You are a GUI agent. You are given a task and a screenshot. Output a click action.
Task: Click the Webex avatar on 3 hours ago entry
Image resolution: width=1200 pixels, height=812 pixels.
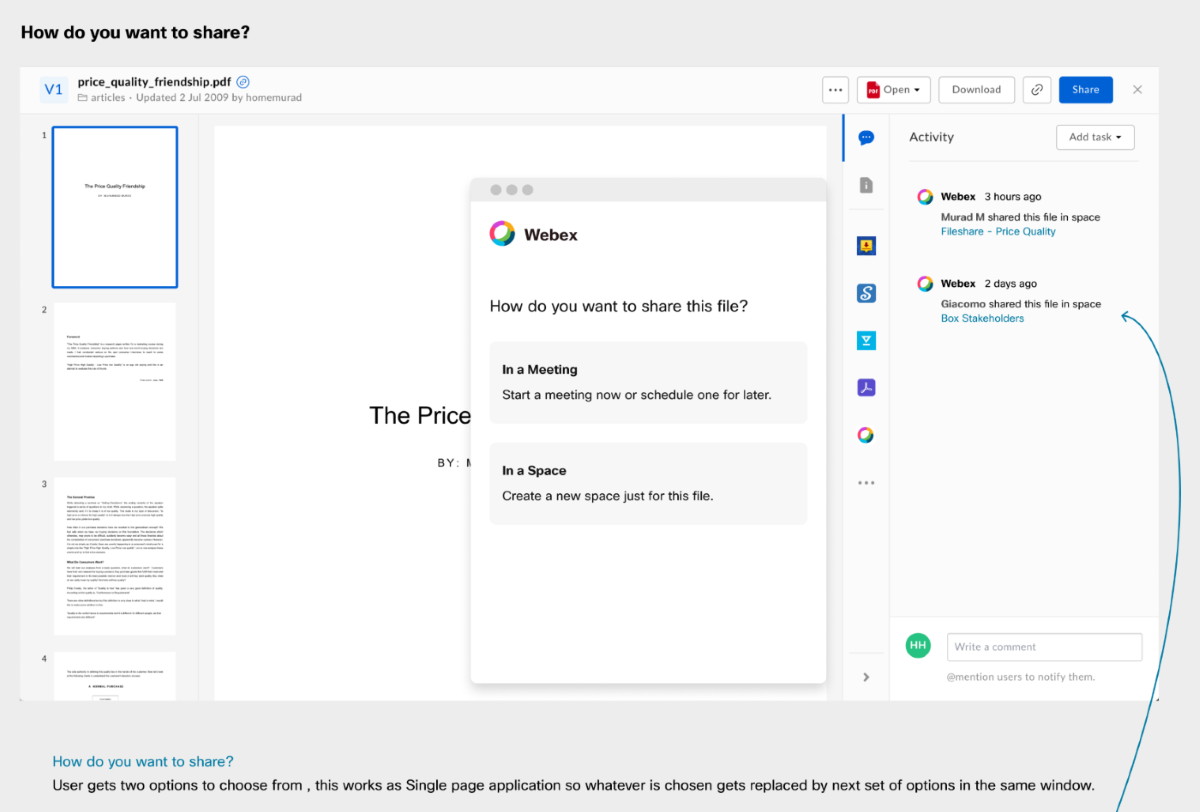(925, 197)
